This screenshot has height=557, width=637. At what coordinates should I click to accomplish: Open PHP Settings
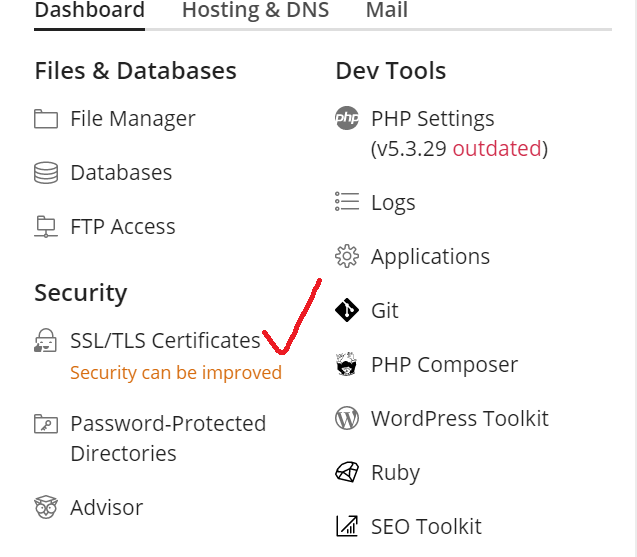pos(433,119)
